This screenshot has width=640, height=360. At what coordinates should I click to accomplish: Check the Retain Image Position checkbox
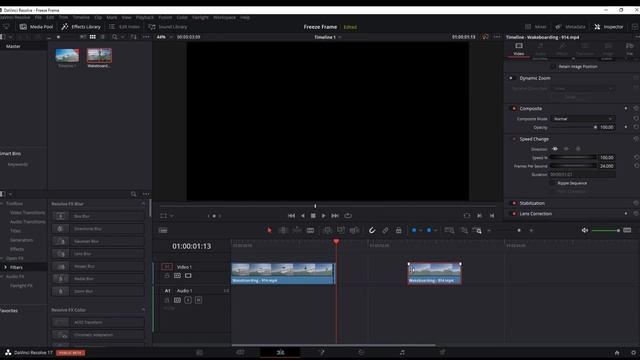(x=553, y=66)
